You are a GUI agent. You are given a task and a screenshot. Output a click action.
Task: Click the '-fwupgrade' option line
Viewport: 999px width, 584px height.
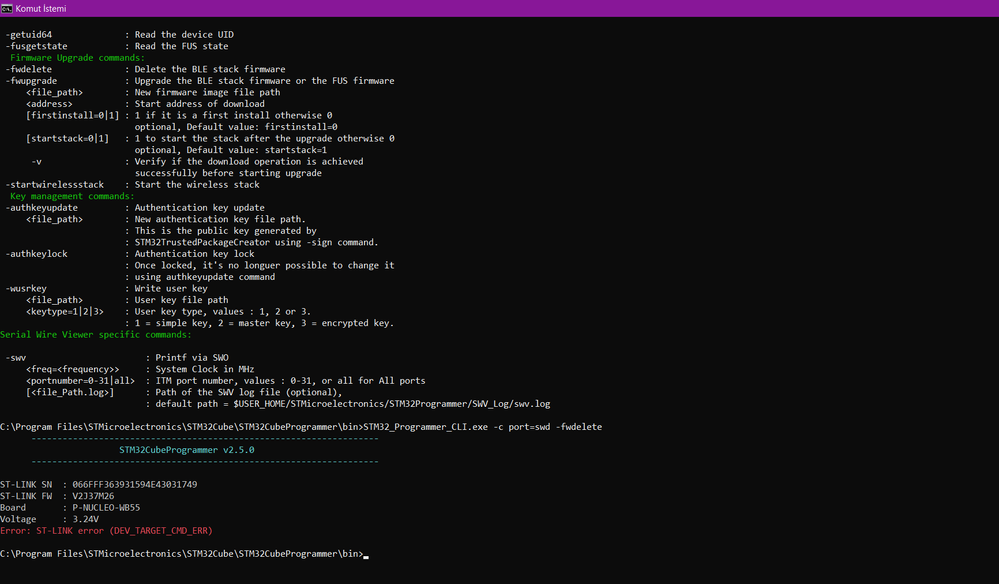(200, 81)
